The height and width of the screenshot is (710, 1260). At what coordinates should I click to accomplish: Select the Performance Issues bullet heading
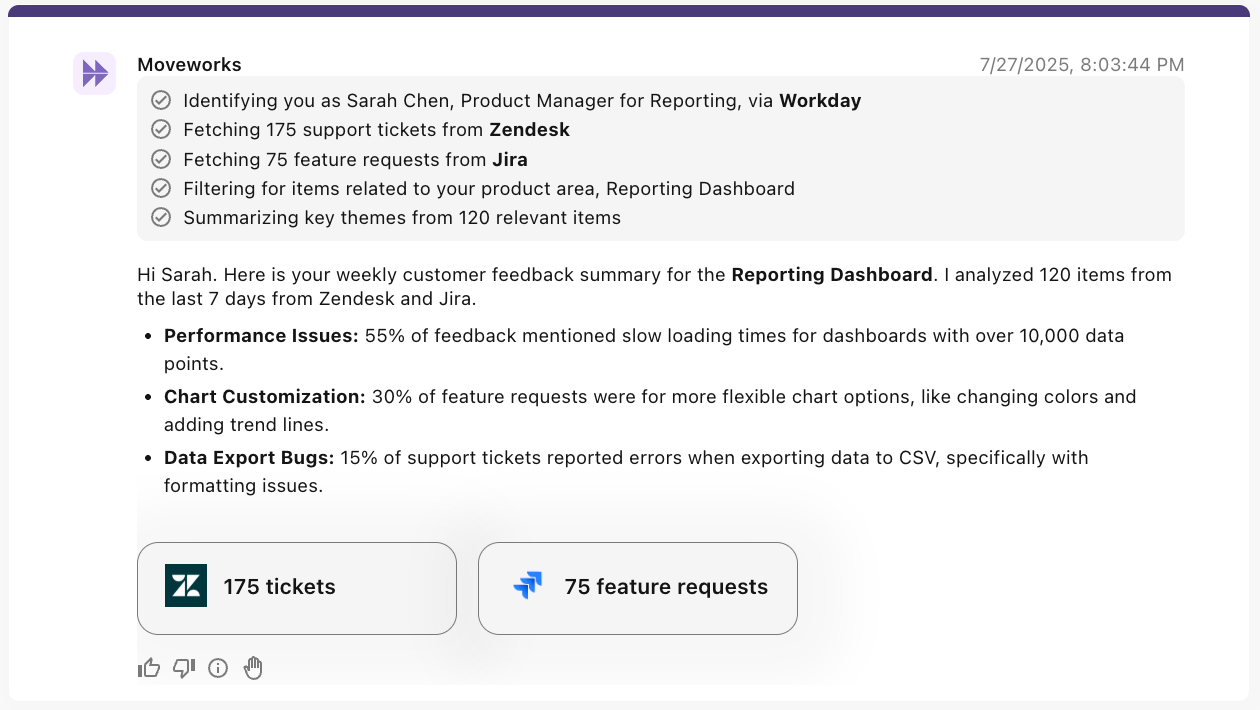click(261, 336)
